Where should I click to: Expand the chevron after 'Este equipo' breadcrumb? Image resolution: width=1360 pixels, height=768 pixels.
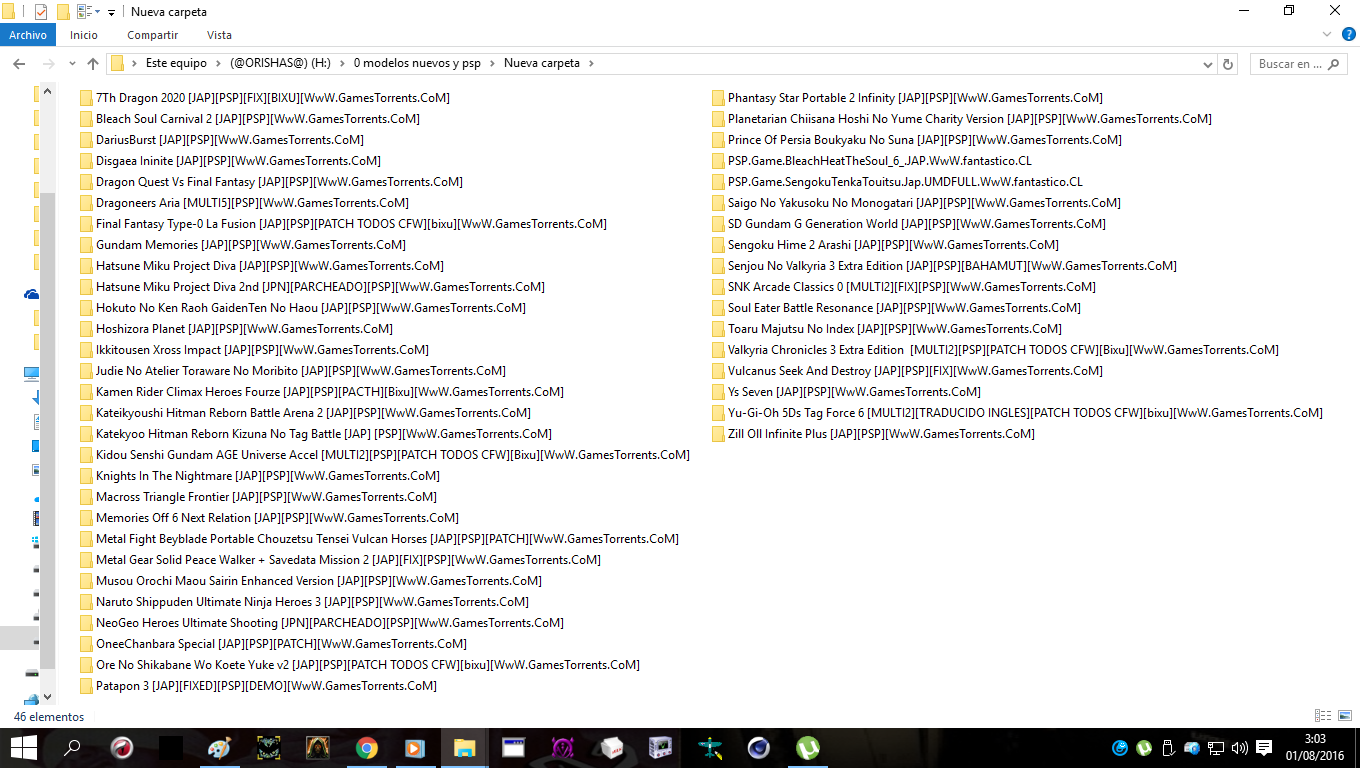(218, 63)
